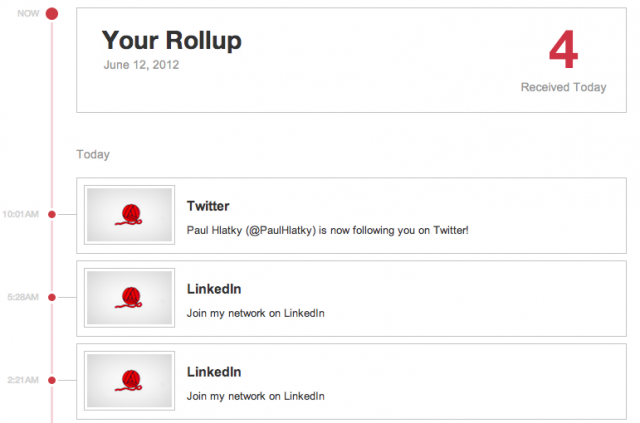Click the Received Today label
The width and height of the screenshot is (640, 423).
[563, 87]
